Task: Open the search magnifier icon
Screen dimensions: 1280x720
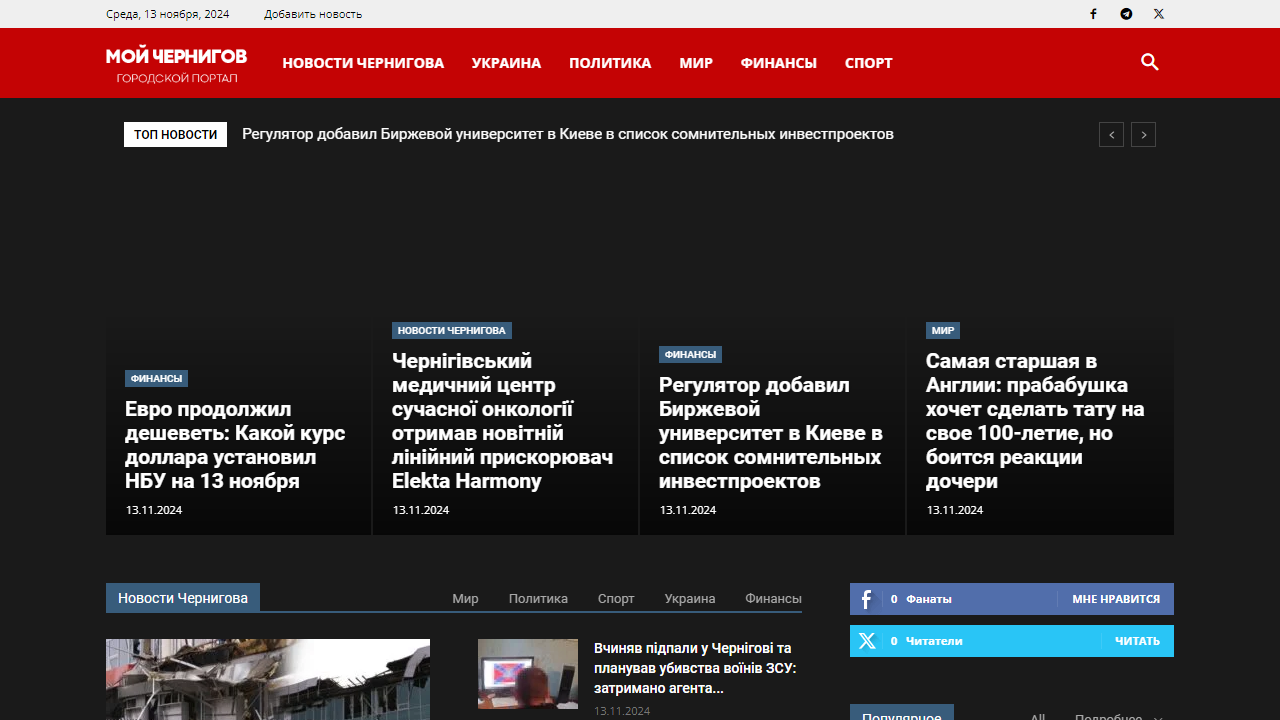Action: (1149, 62)
